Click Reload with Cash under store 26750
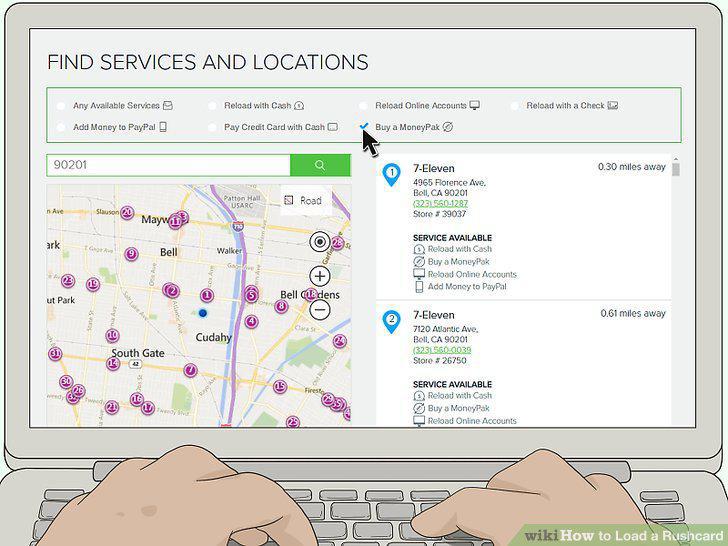Screen dimensions: 728x546 452,396
